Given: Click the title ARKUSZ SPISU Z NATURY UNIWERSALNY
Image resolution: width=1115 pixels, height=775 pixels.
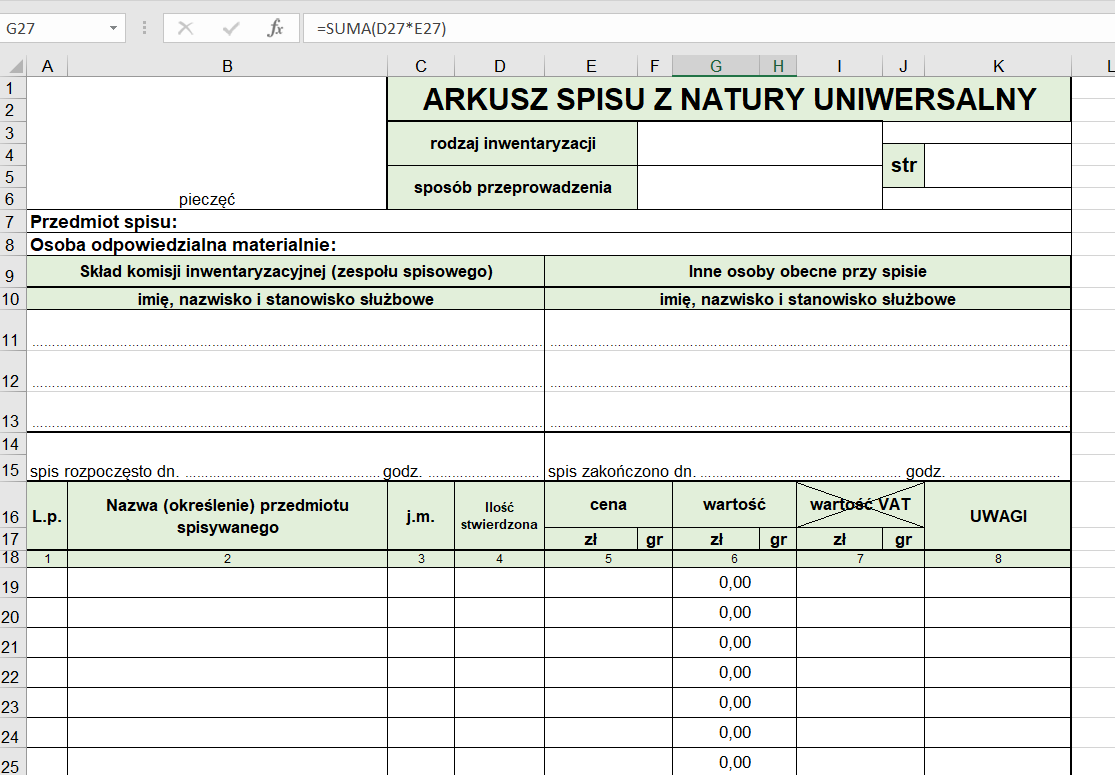Looking at the screenshot, I should 730,100.
